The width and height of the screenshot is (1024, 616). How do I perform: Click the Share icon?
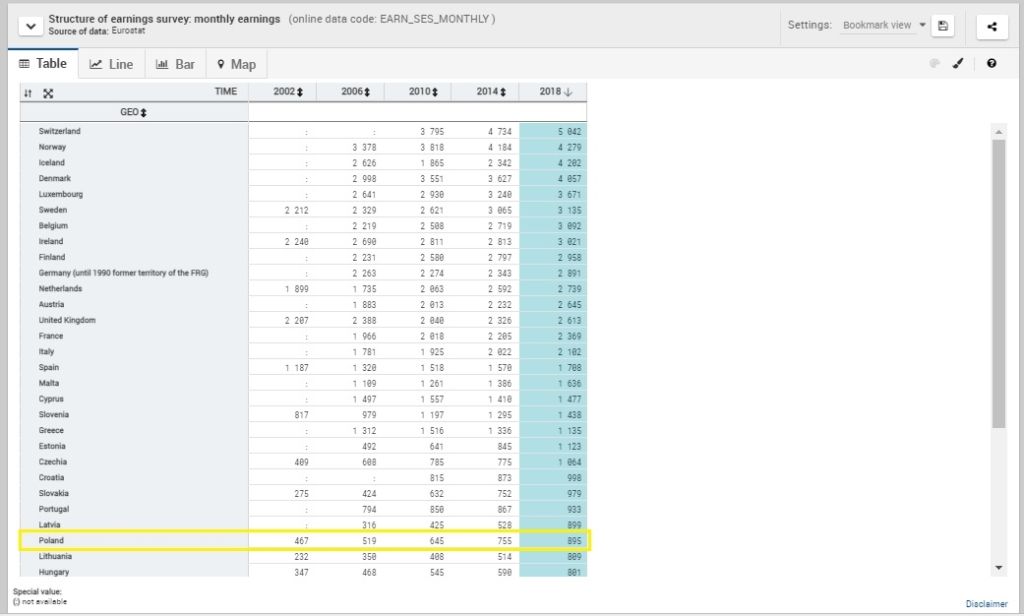tap(991, 26)
